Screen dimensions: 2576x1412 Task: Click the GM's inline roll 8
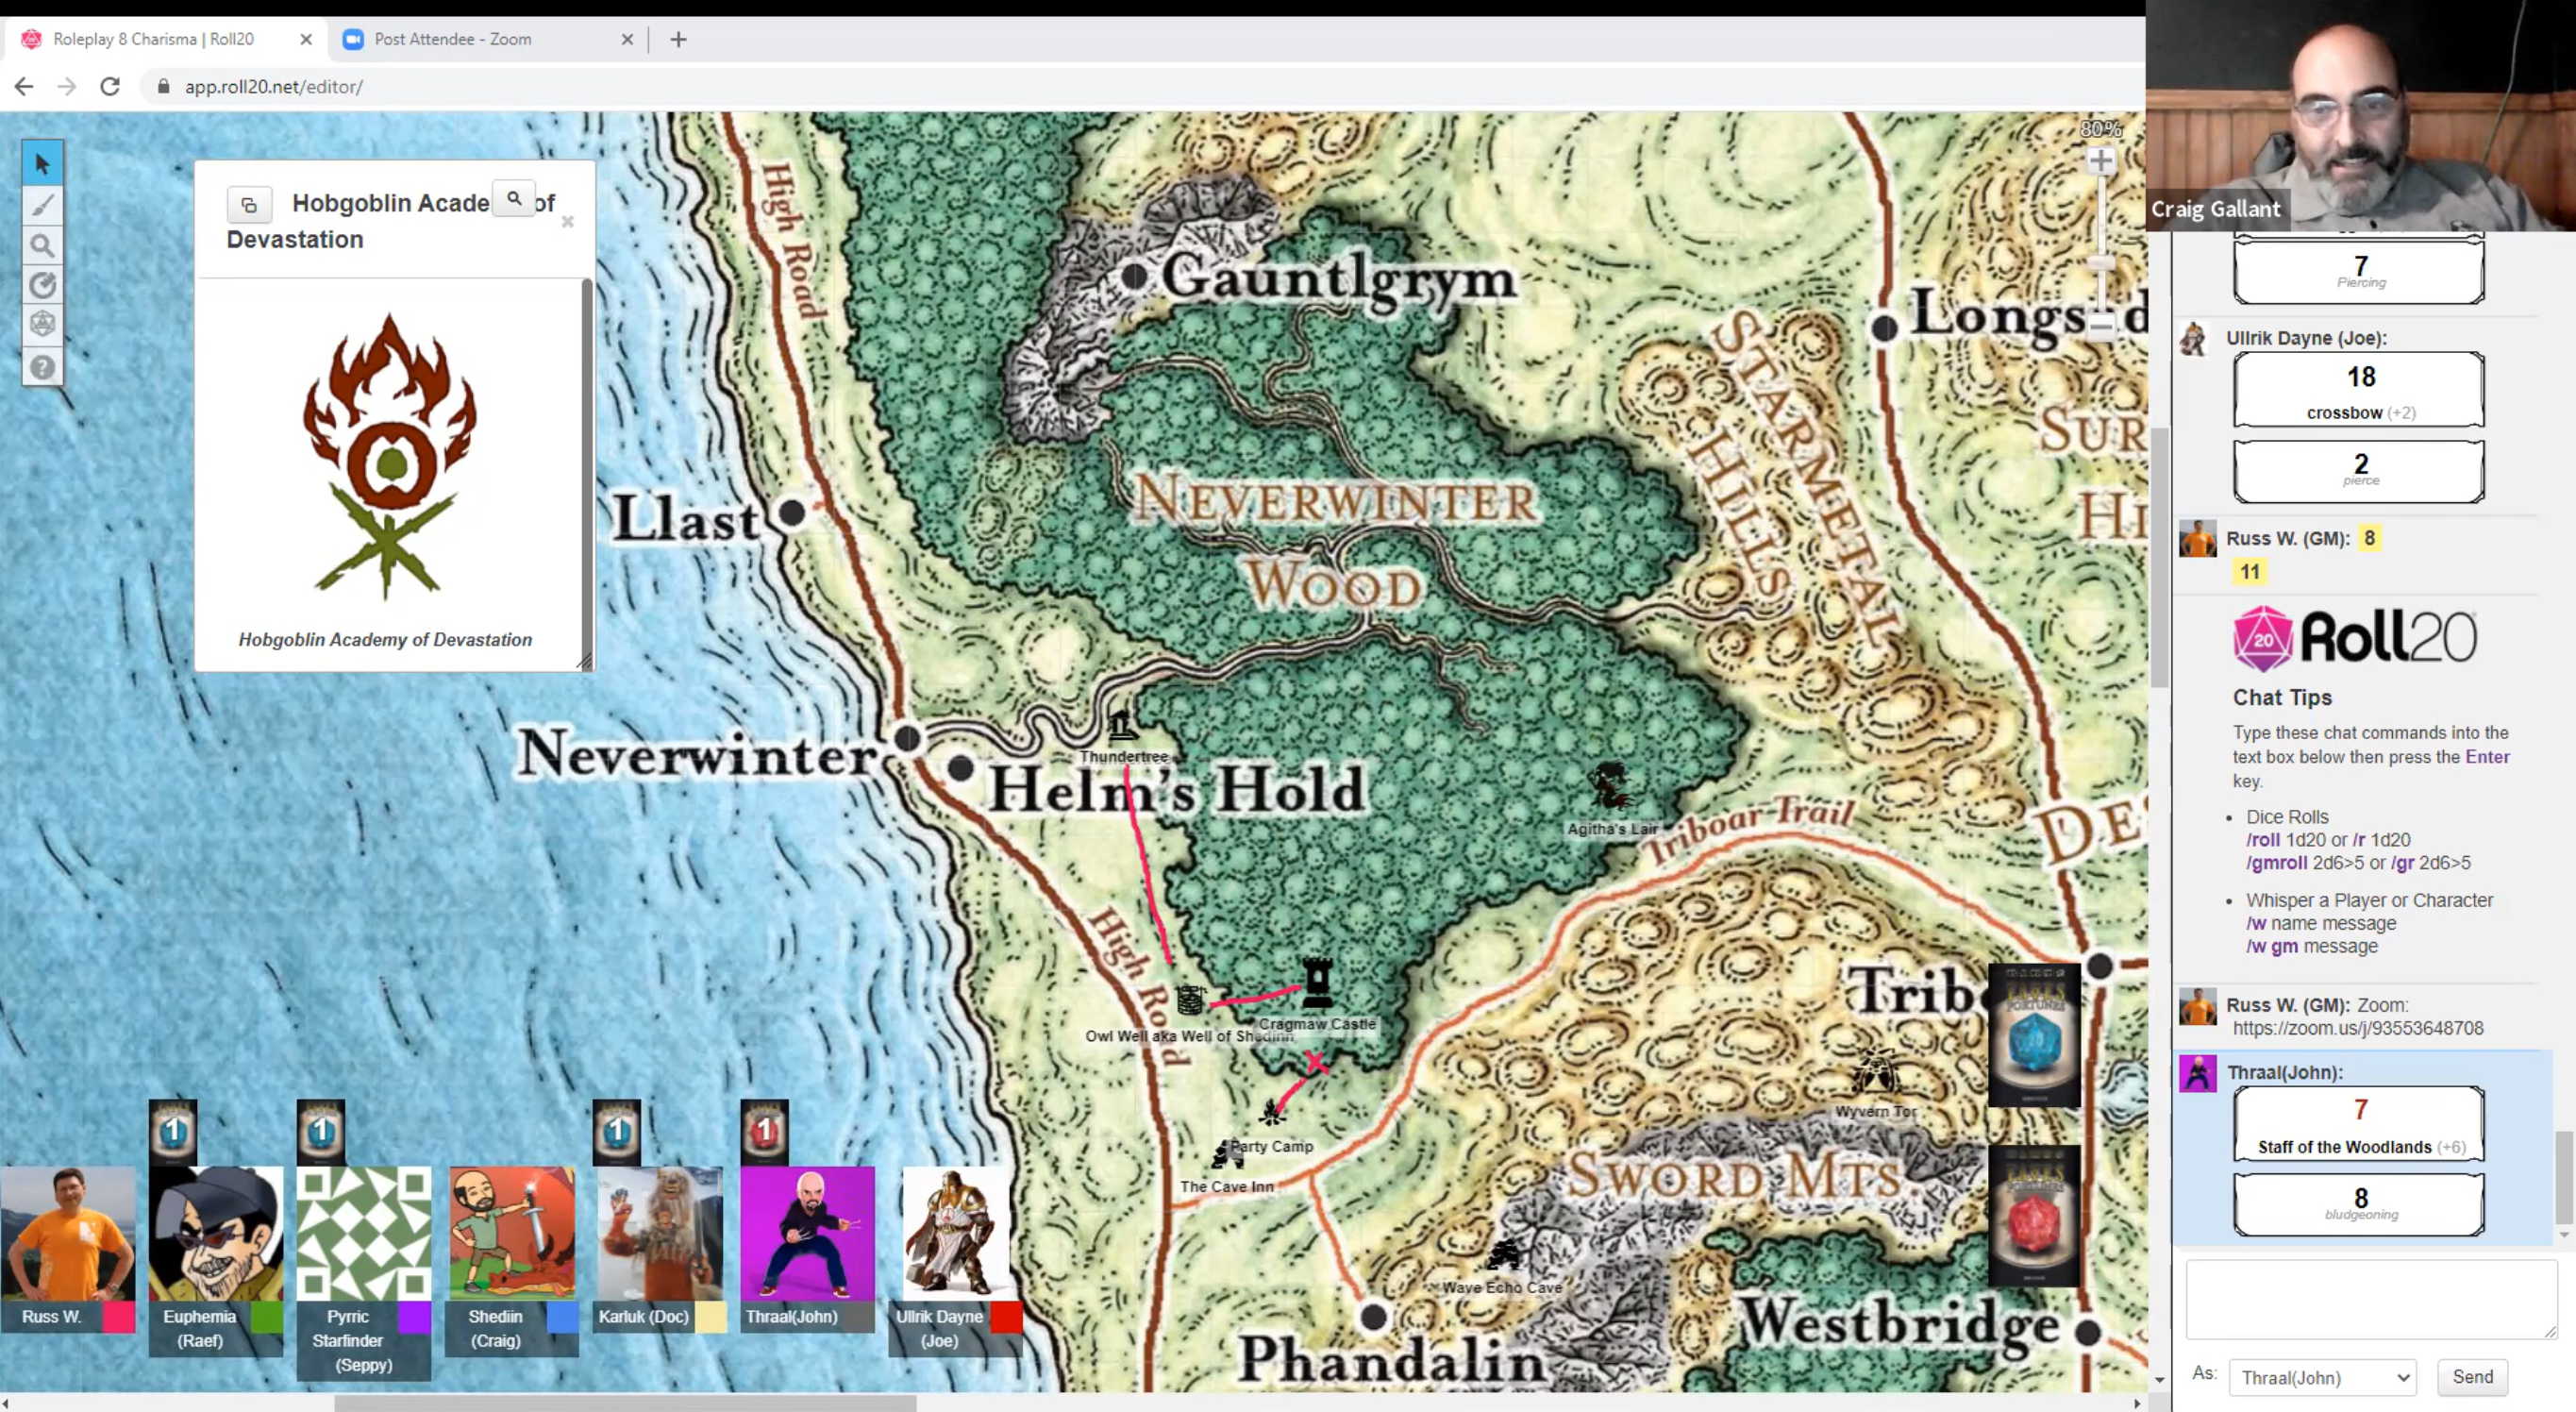2368,538
